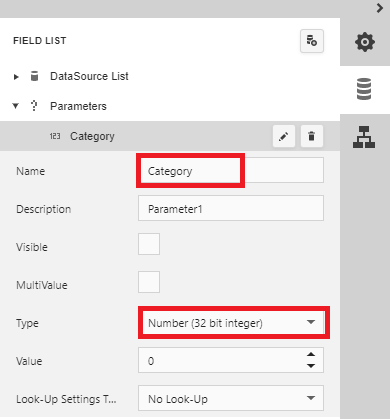Click the Value number input field
This screenshot has height=419, width=390.
pos(222,360)
